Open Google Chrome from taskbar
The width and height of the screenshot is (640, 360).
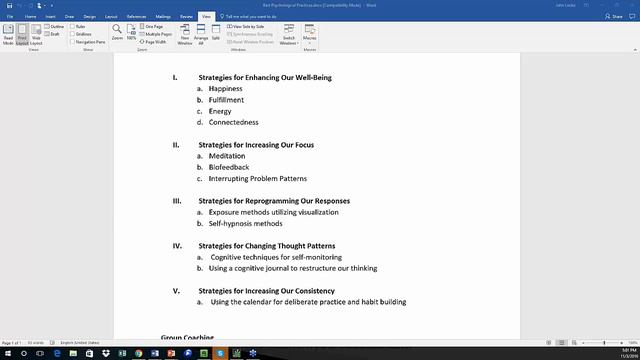coord(139,353)
